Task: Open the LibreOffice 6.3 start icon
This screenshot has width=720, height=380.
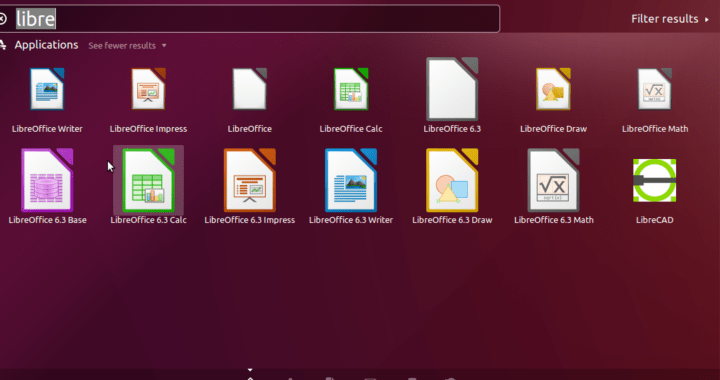Action: tap(452, 89)
